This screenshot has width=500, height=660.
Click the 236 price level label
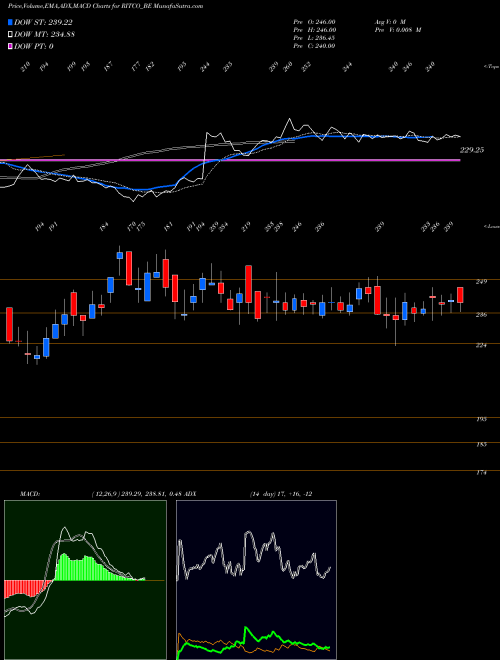[481, 314]
